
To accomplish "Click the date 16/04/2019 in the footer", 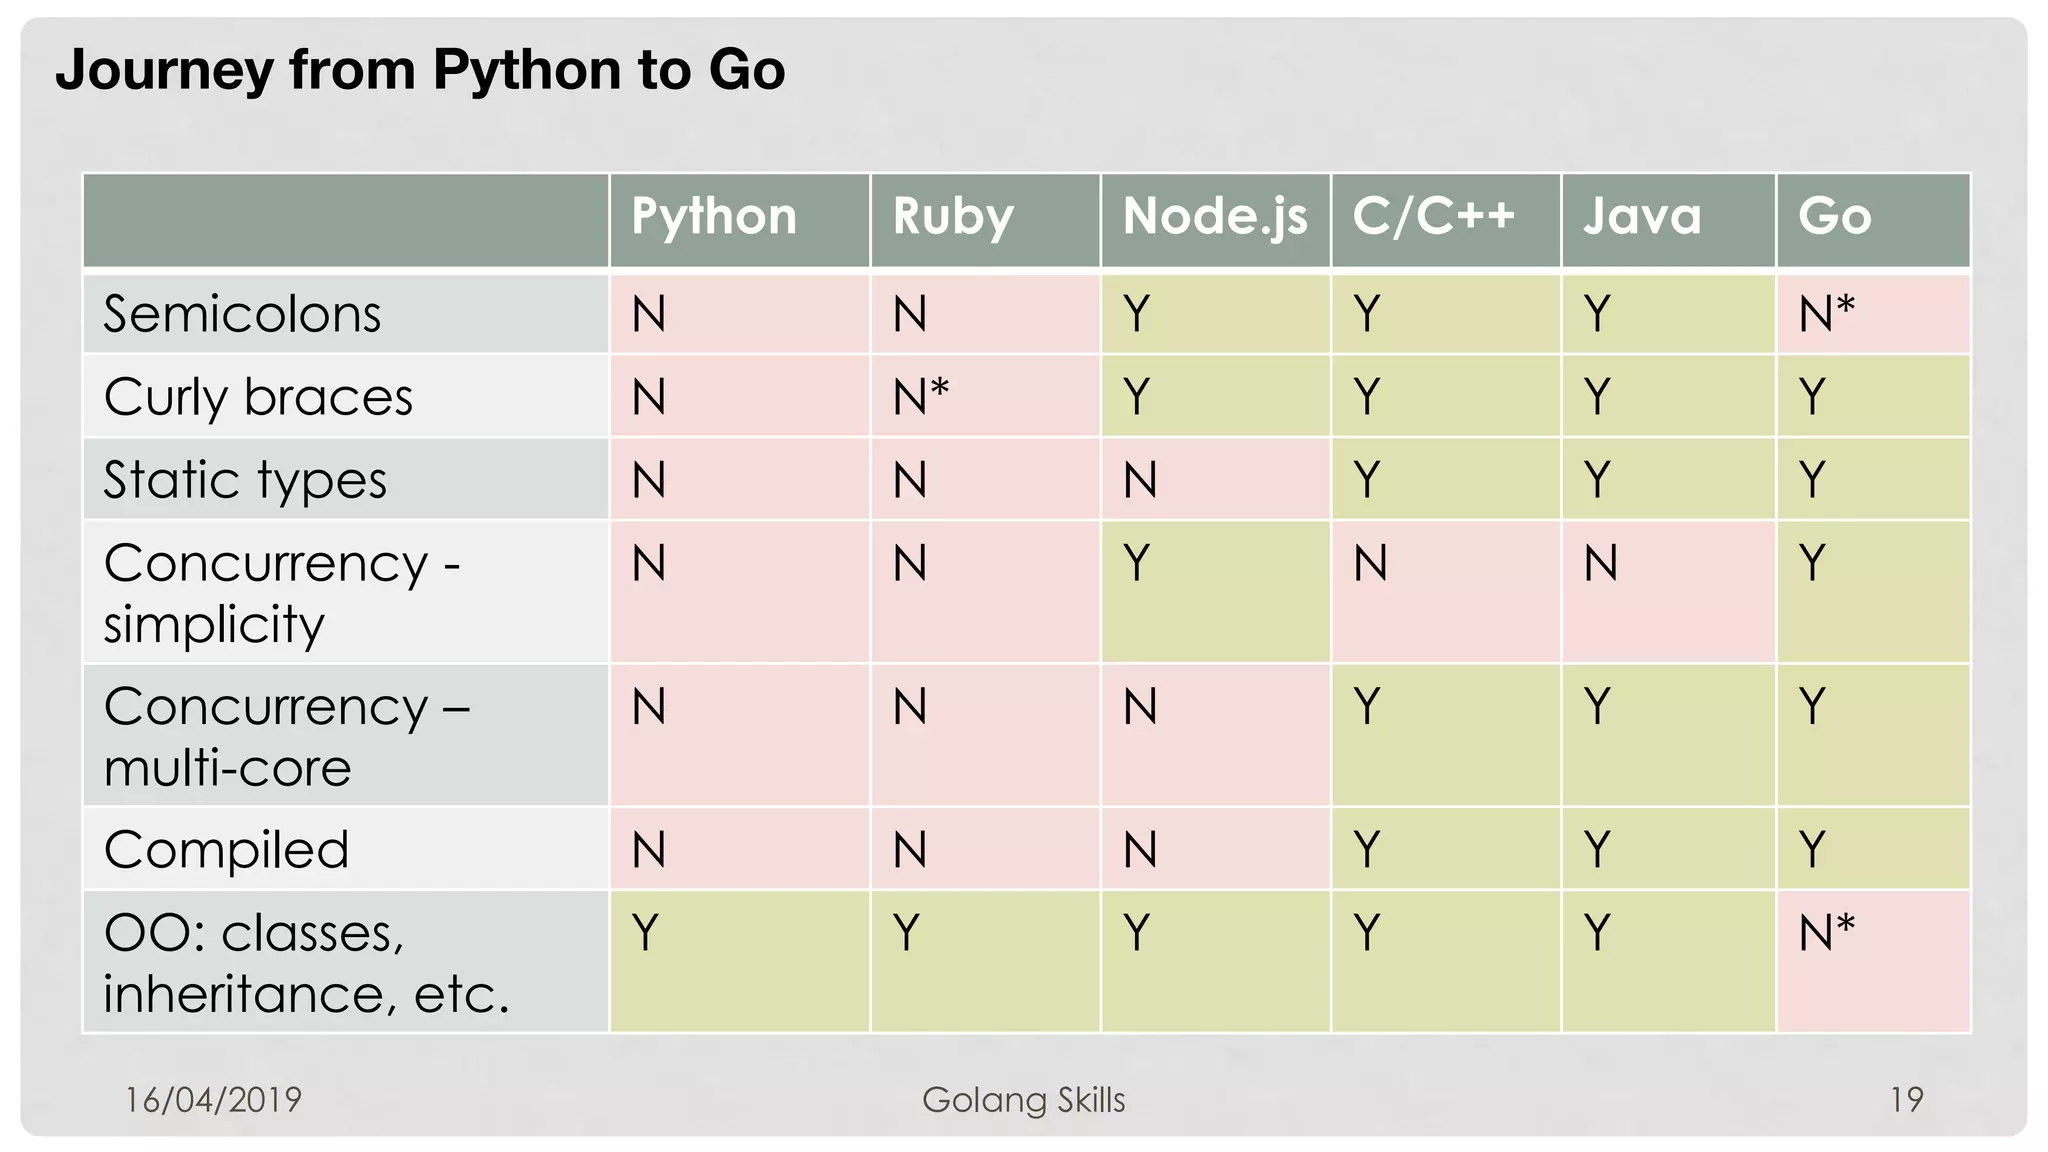I will 213,1100.
